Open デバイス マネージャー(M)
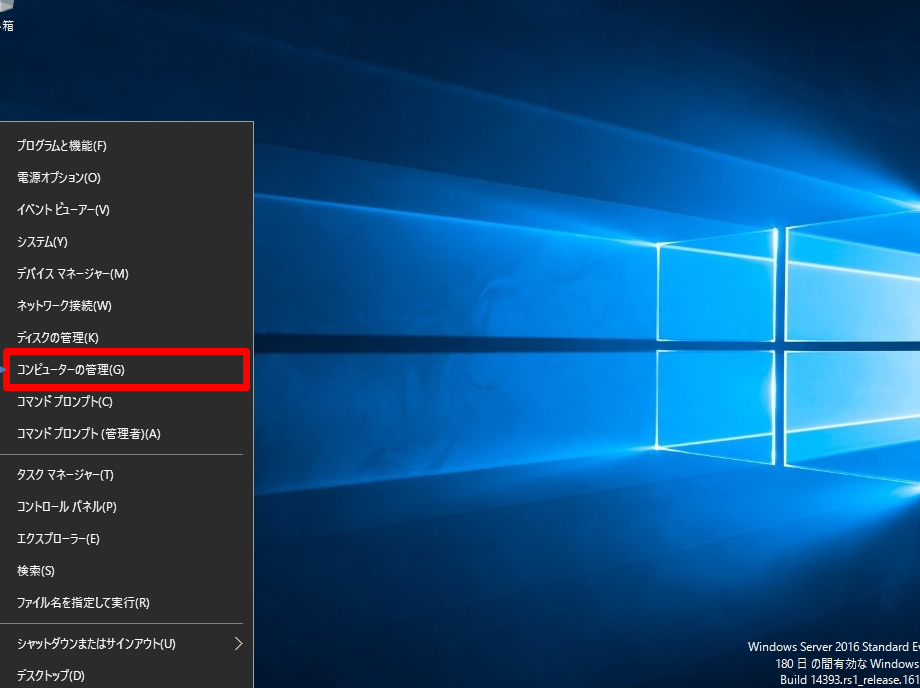Screen dimensions: 920x688 point(73,274)
